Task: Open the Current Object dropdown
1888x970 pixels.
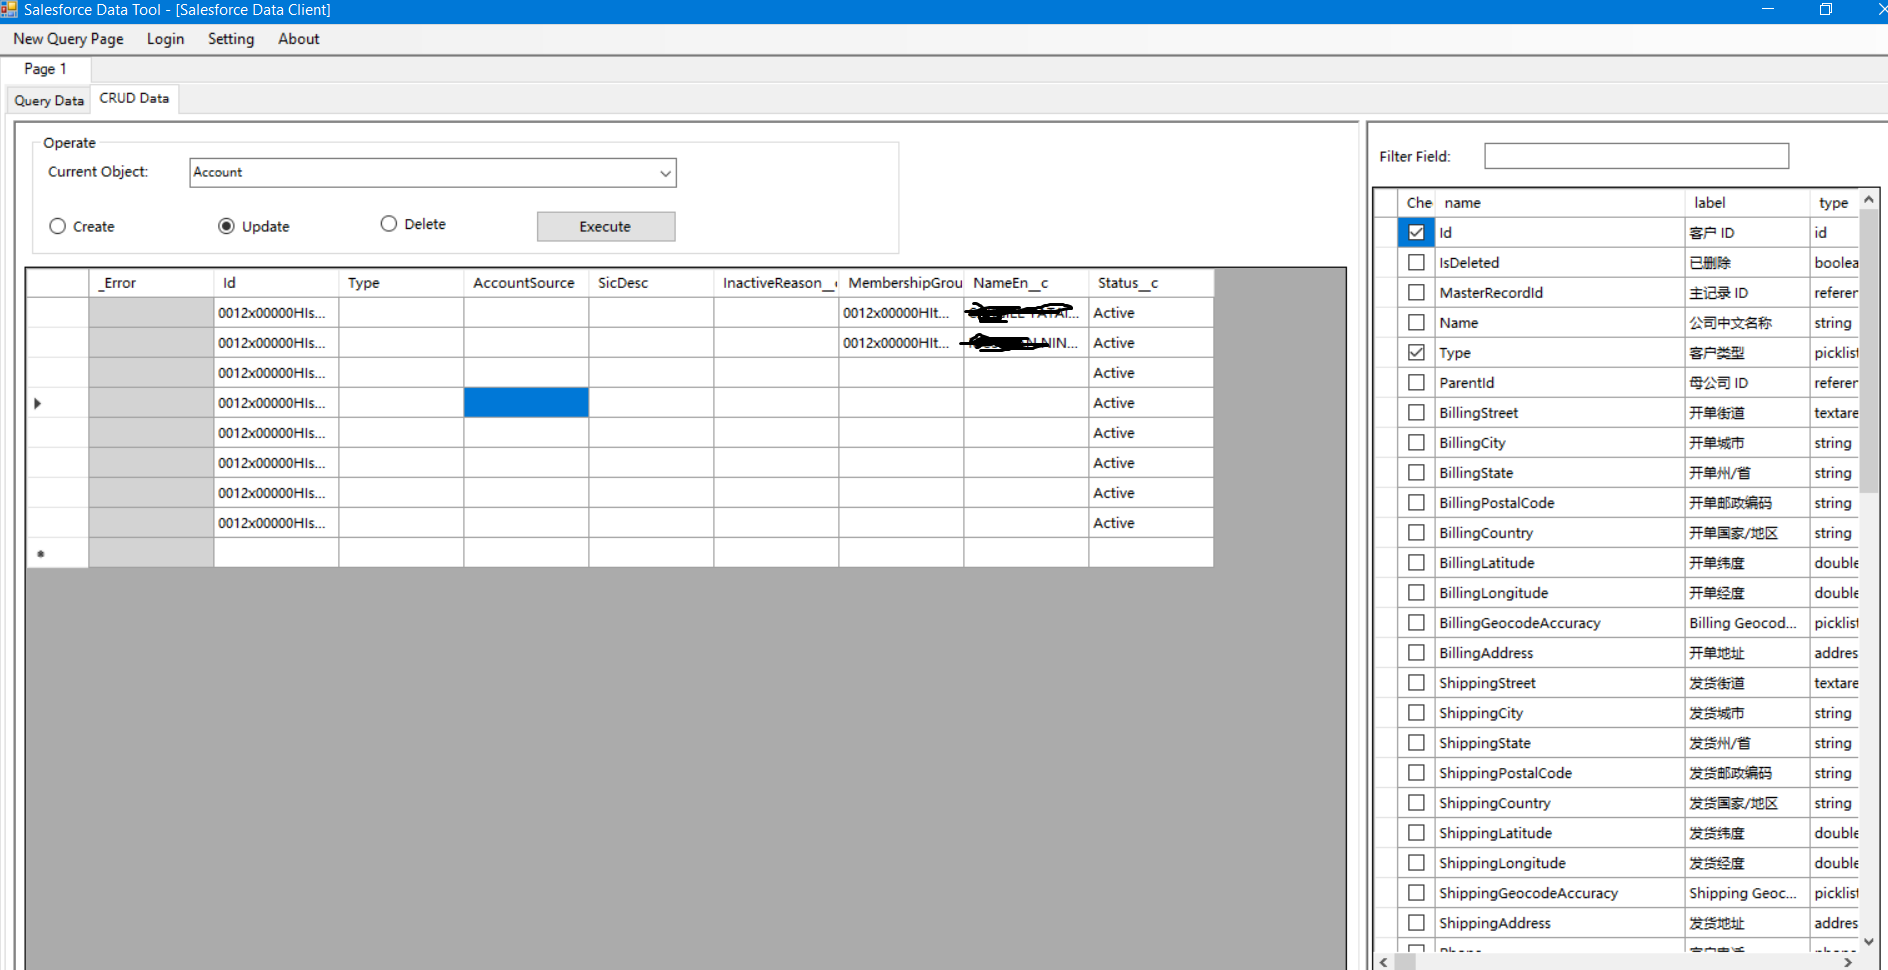Action: point(664,172)
